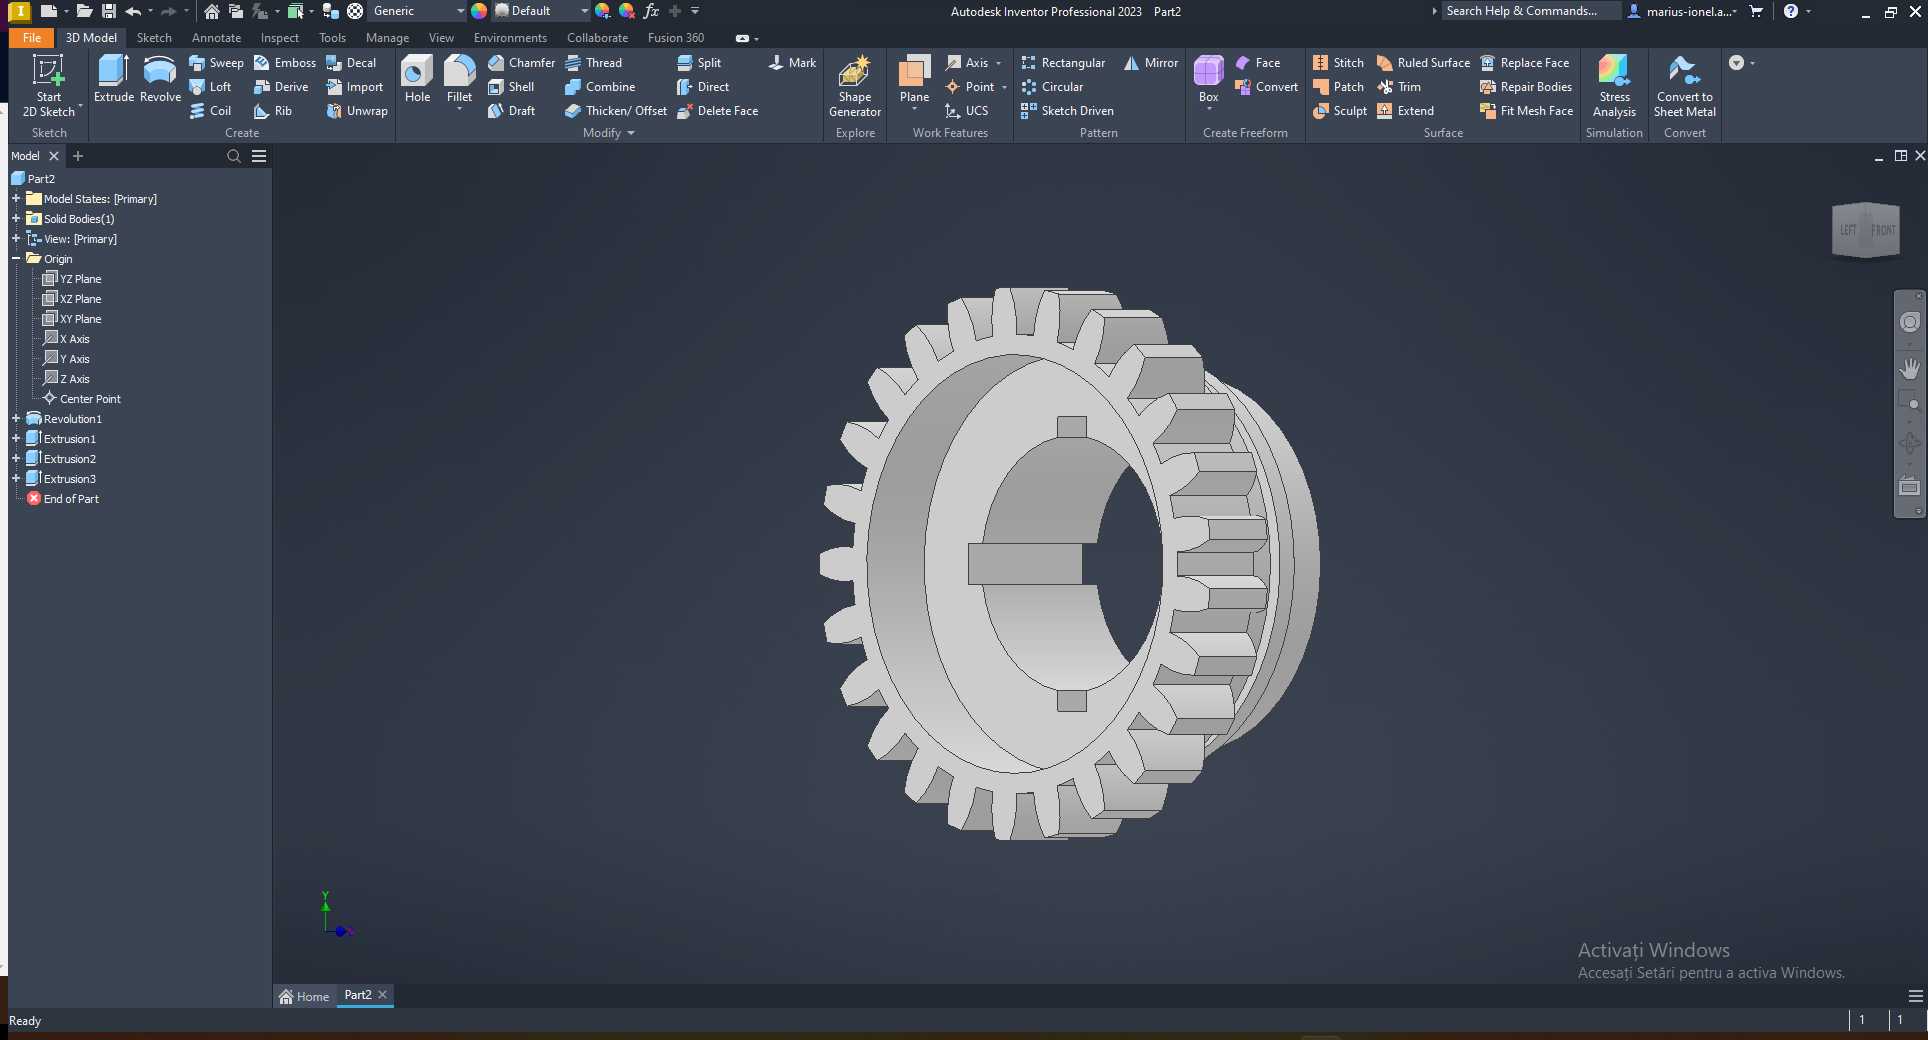Choose the Mirror tool
Screen dimensions: 1928x1040
tap(1151, 63)
